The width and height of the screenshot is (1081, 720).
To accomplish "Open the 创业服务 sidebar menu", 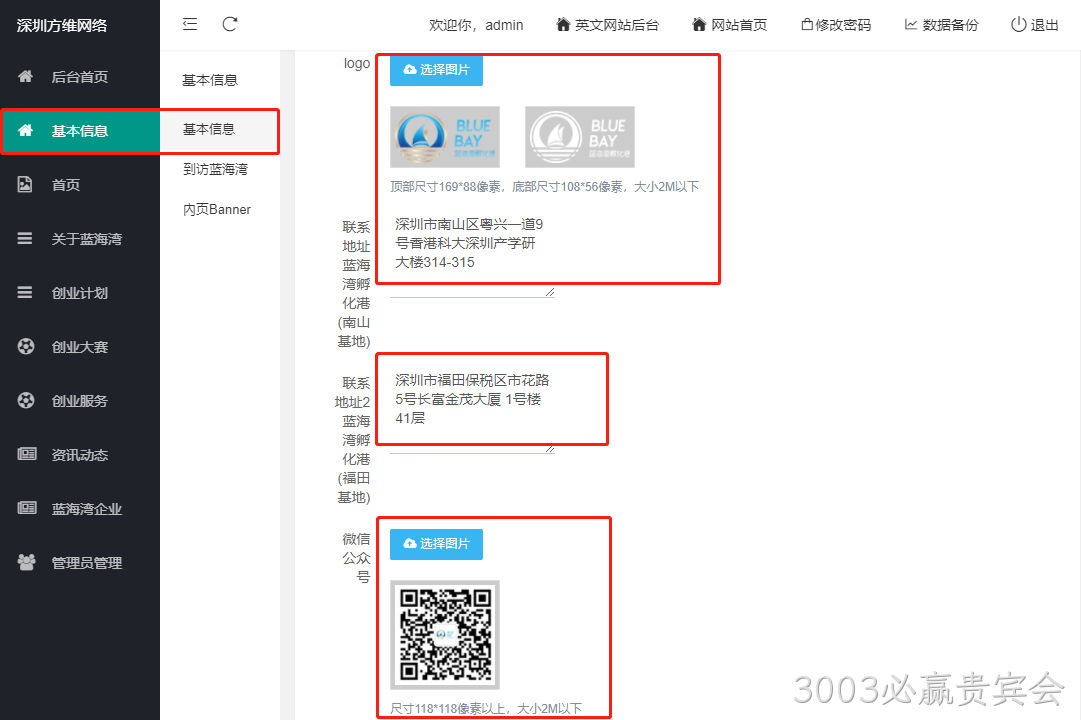I will click(x=80, y=401).
